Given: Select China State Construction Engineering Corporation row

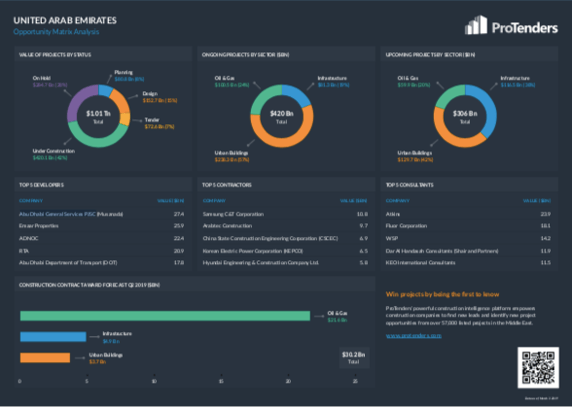Looking at the screenshot, I should (285, 238).
